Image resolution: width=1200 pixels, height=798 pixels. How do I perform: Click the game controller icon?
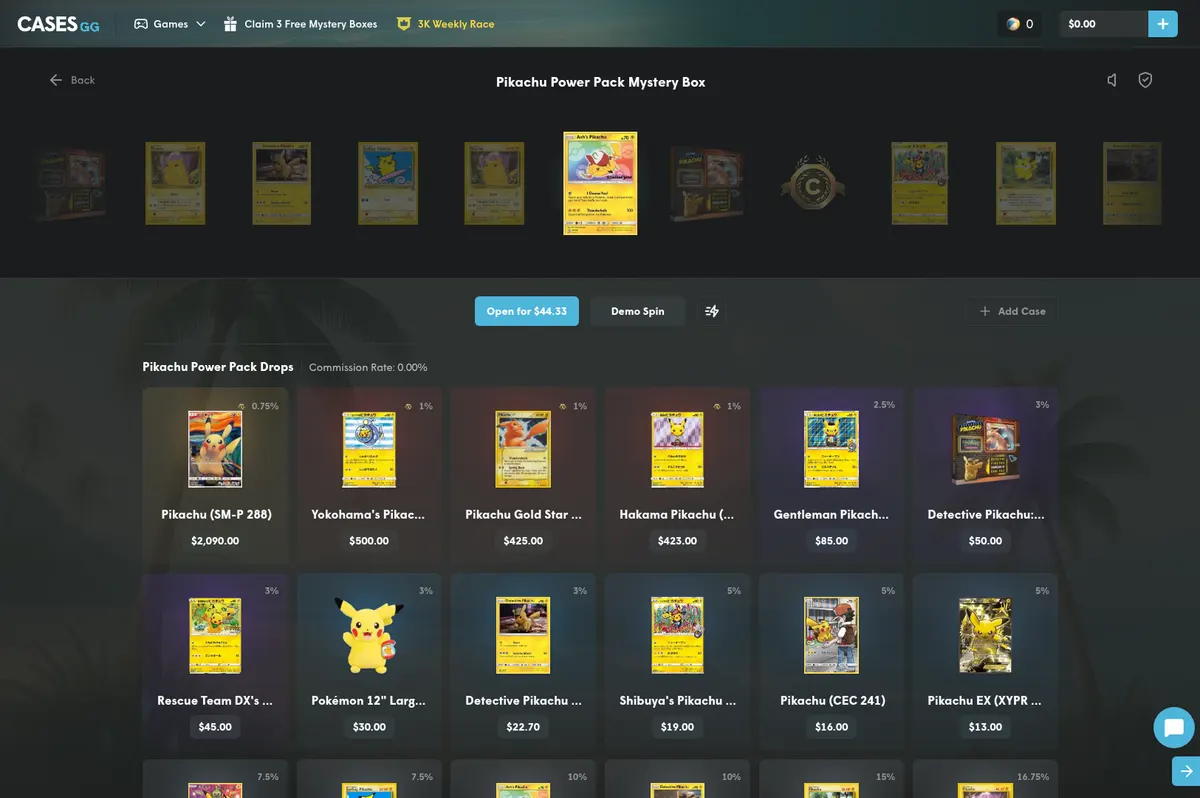141,24
